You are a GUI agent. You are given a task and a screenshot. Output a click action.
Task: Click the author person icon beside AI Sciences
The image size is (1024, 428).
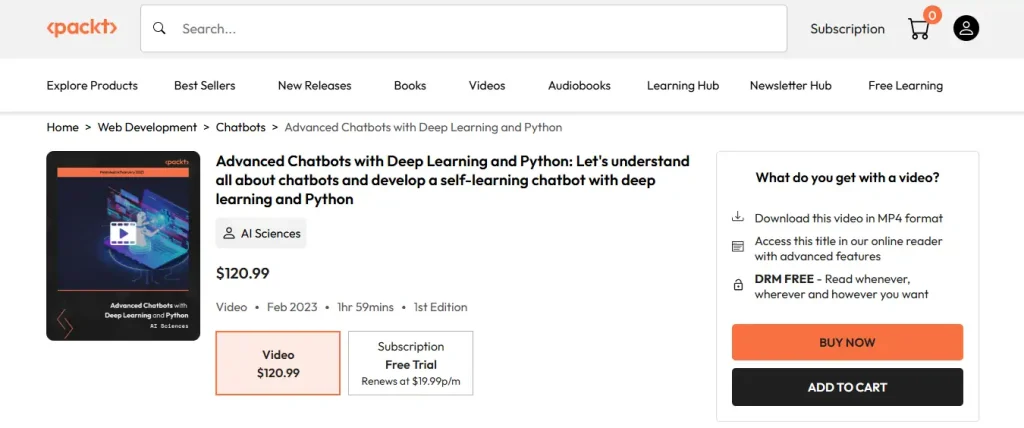pyautogui.click(x=229, y=233)
